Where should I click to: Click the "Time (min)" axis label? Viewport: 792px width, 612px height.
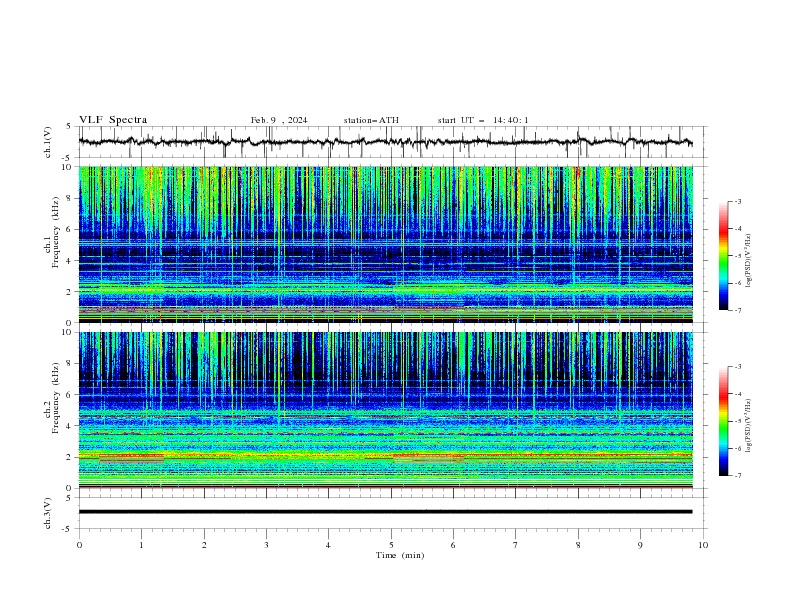[400, 555]
